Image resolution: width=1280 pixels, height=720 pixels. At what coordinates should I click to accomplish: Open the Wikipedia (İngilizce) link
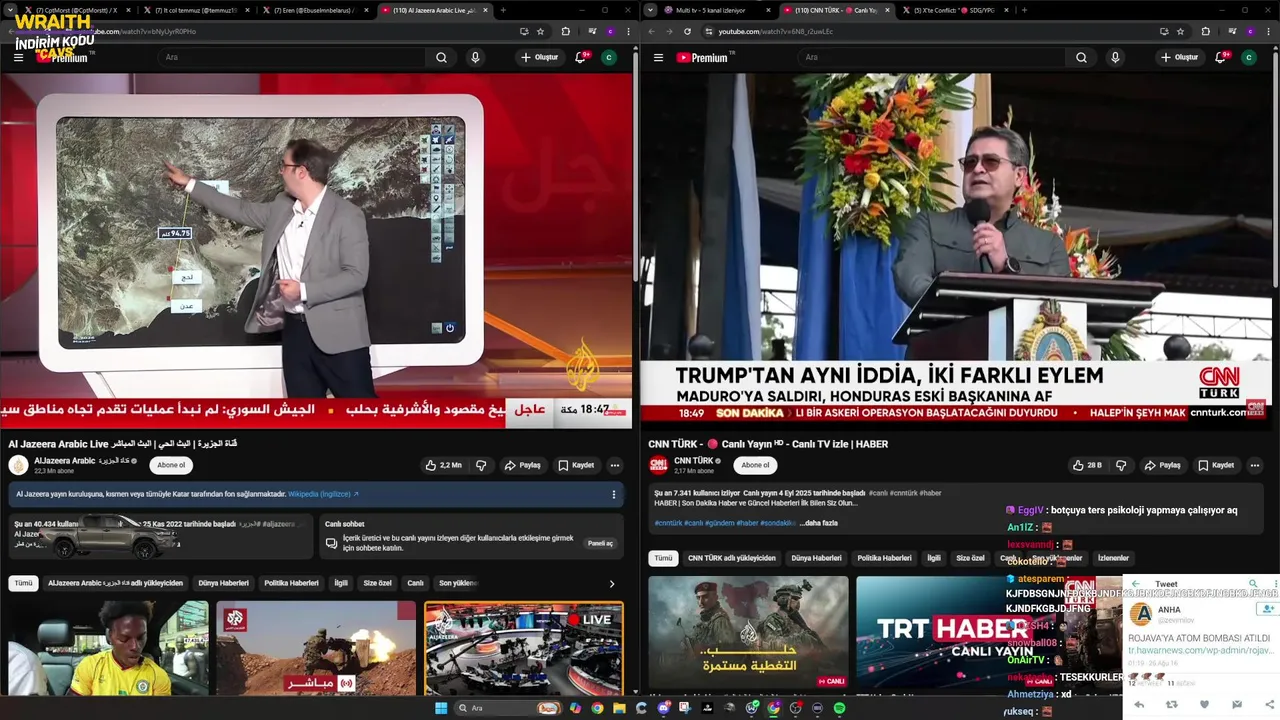(323, 494)
